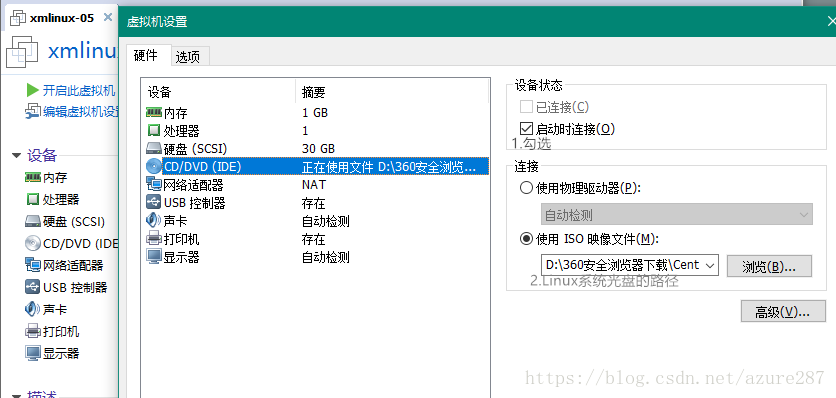The image size is (836, 398).
Task: Click the processor icon in the dialog's device list
Action: (x=154, y=130)
